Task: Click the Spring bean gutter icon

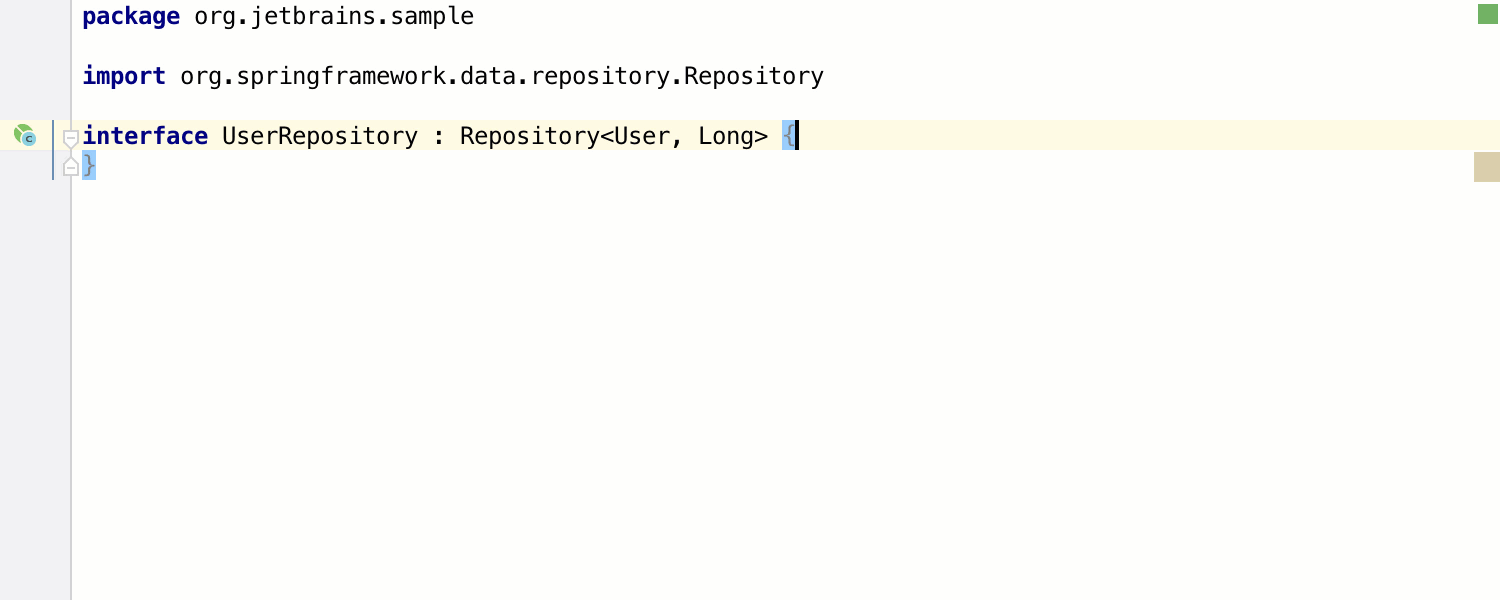Action: [24, 135]
